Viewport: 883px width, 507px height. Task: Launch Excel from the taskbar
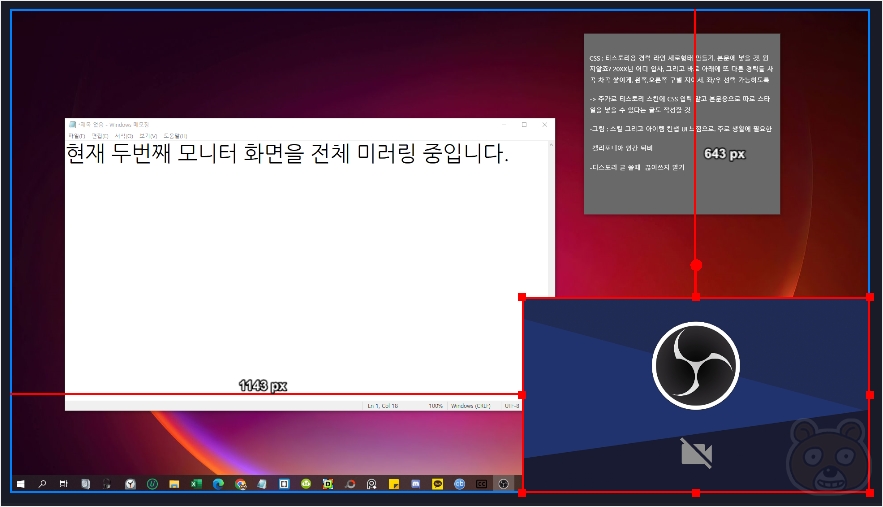click(196, 484)
